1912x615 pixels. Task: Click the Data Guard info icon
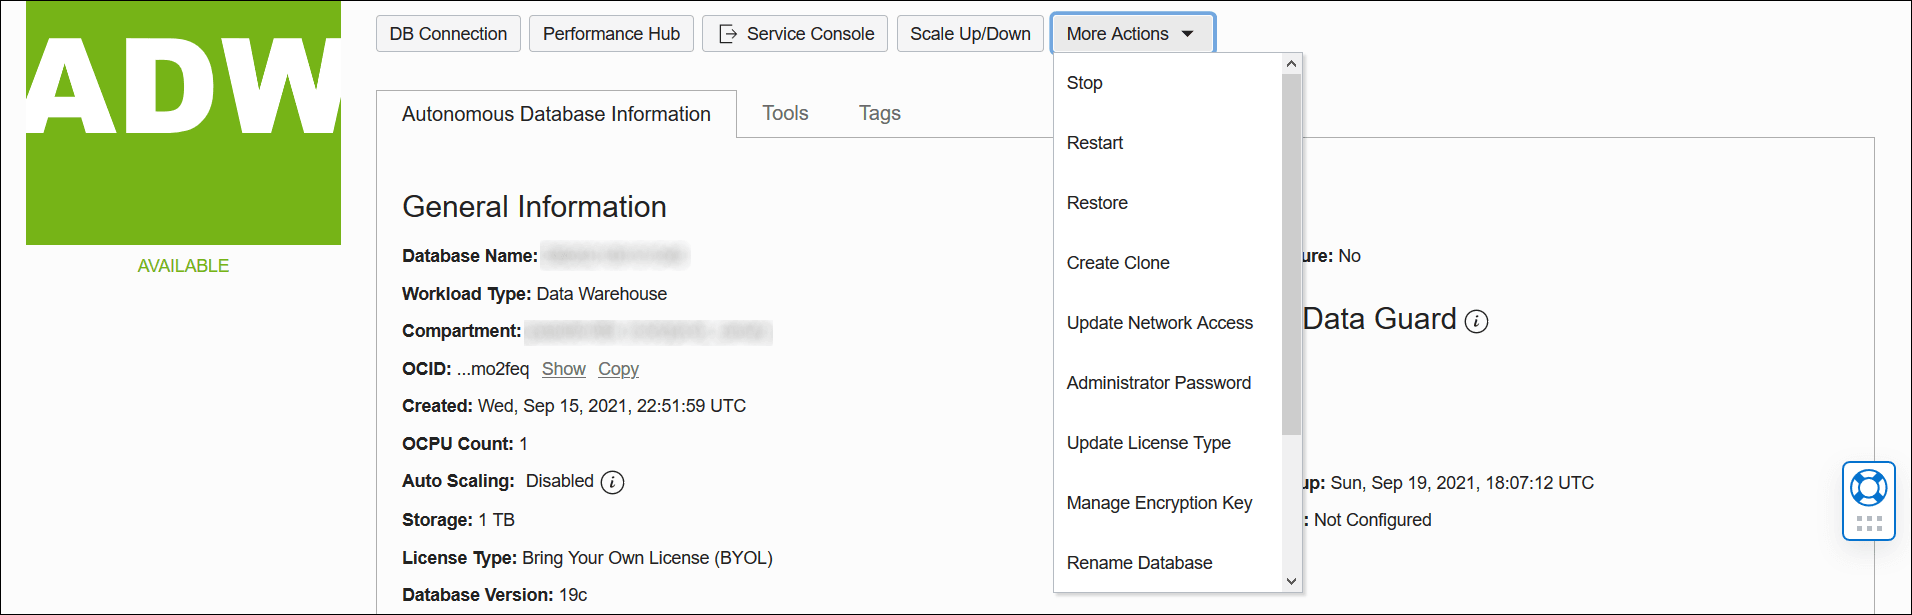point(1476,321)
